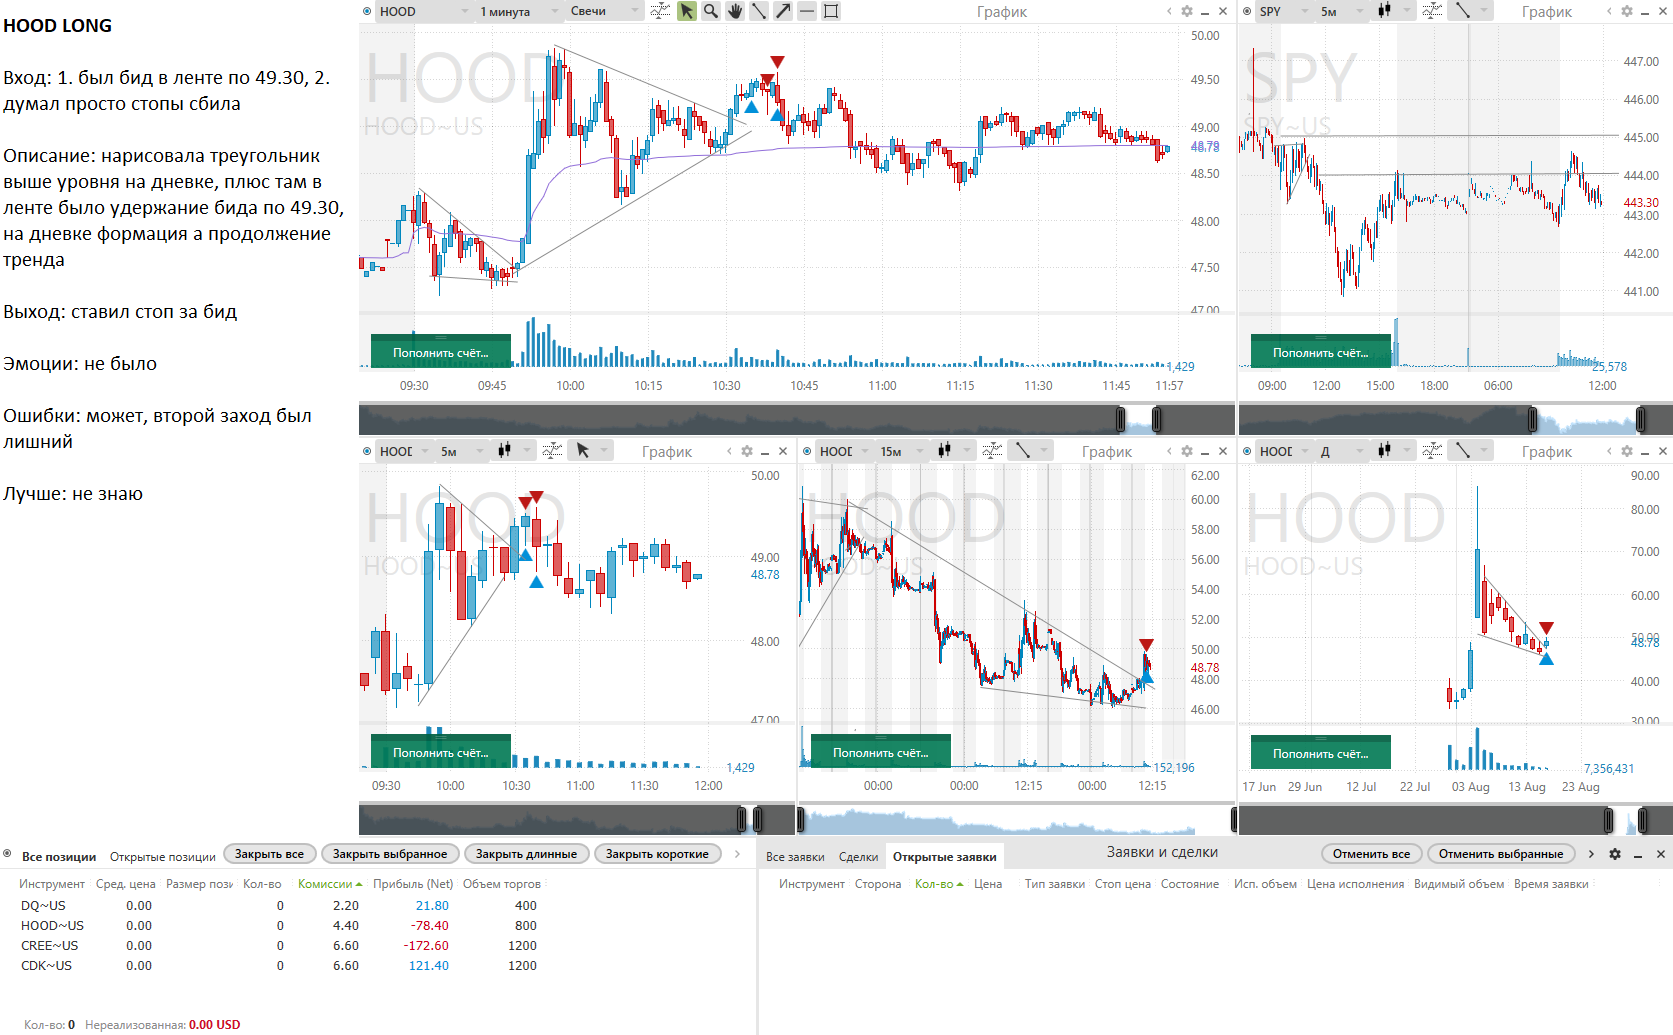Select the horizontal line tool in HOOD 1-minute chart
1673x1035 pixels.
[807, 11]
